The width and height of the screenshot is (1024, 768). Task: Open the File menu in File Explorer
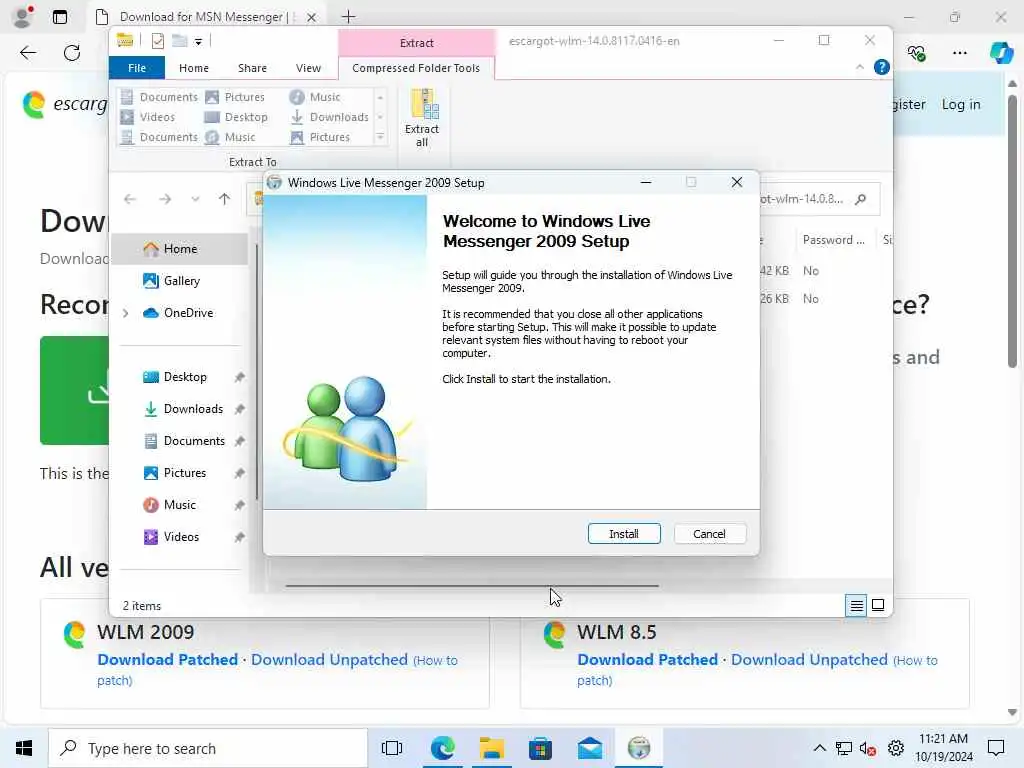pyautogui.click(x=137, y=68)
